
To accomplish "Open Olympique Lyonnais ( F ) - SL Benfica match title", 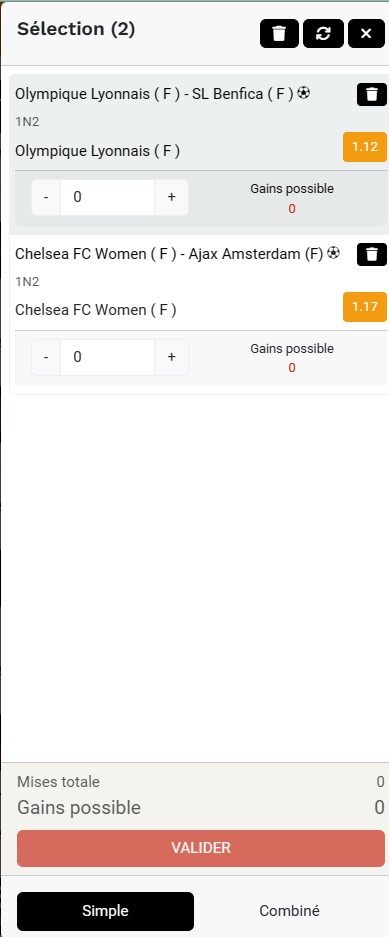I will 154,94.
